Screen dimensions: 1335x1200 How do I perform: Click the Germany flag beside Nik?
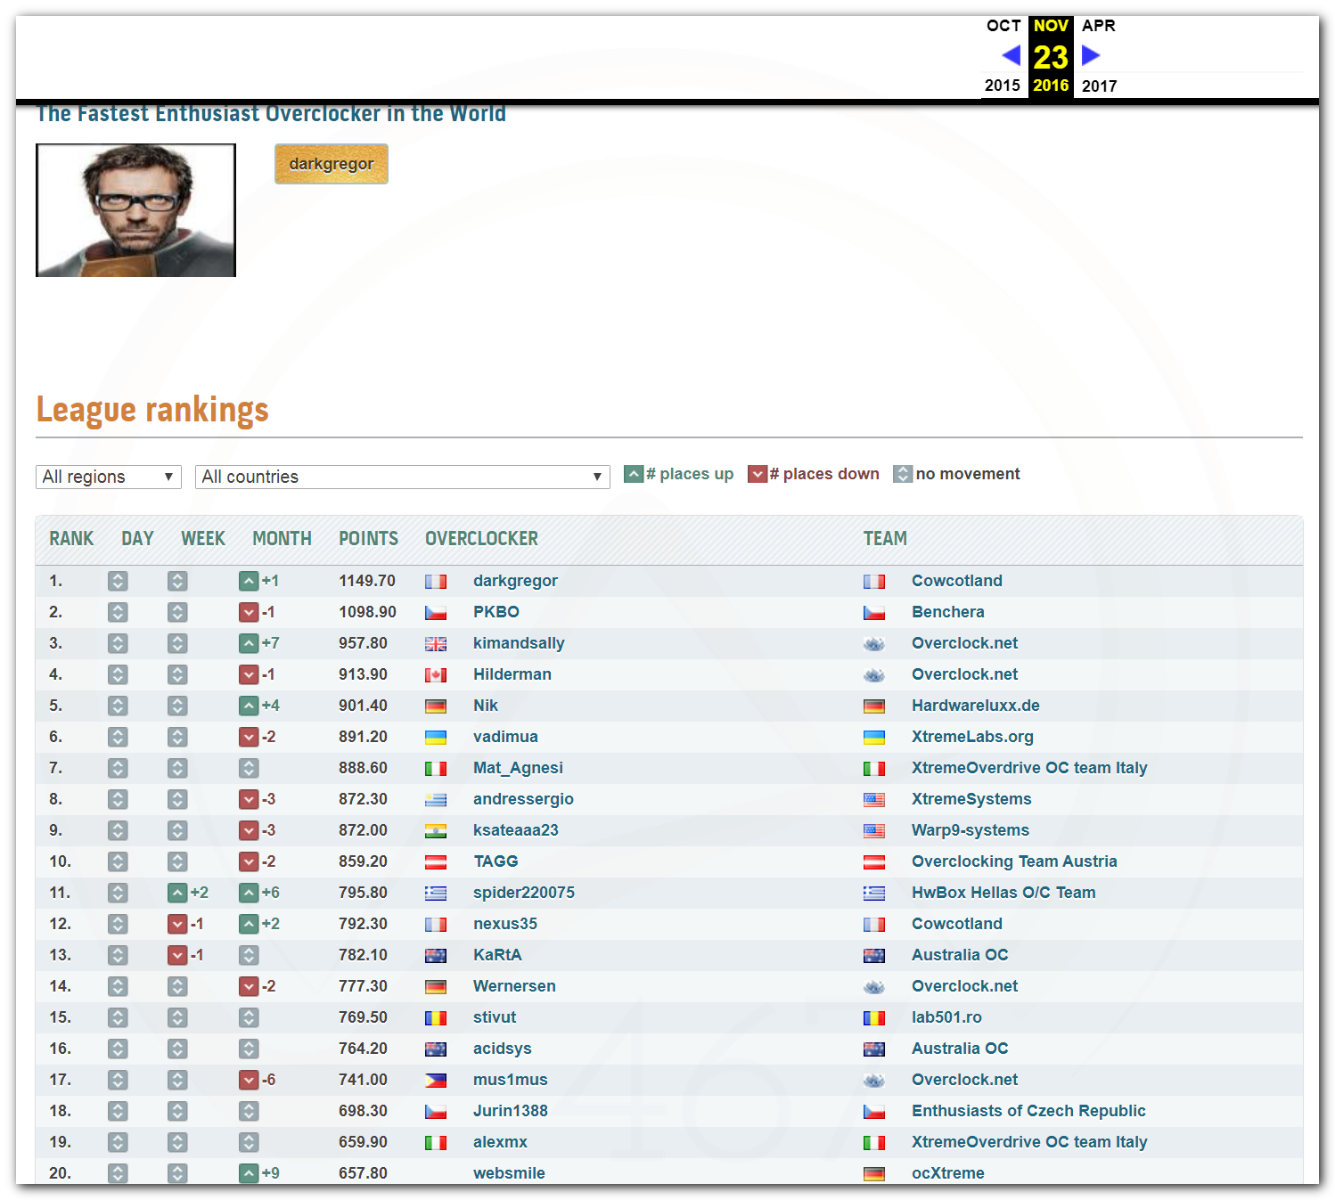436,706
